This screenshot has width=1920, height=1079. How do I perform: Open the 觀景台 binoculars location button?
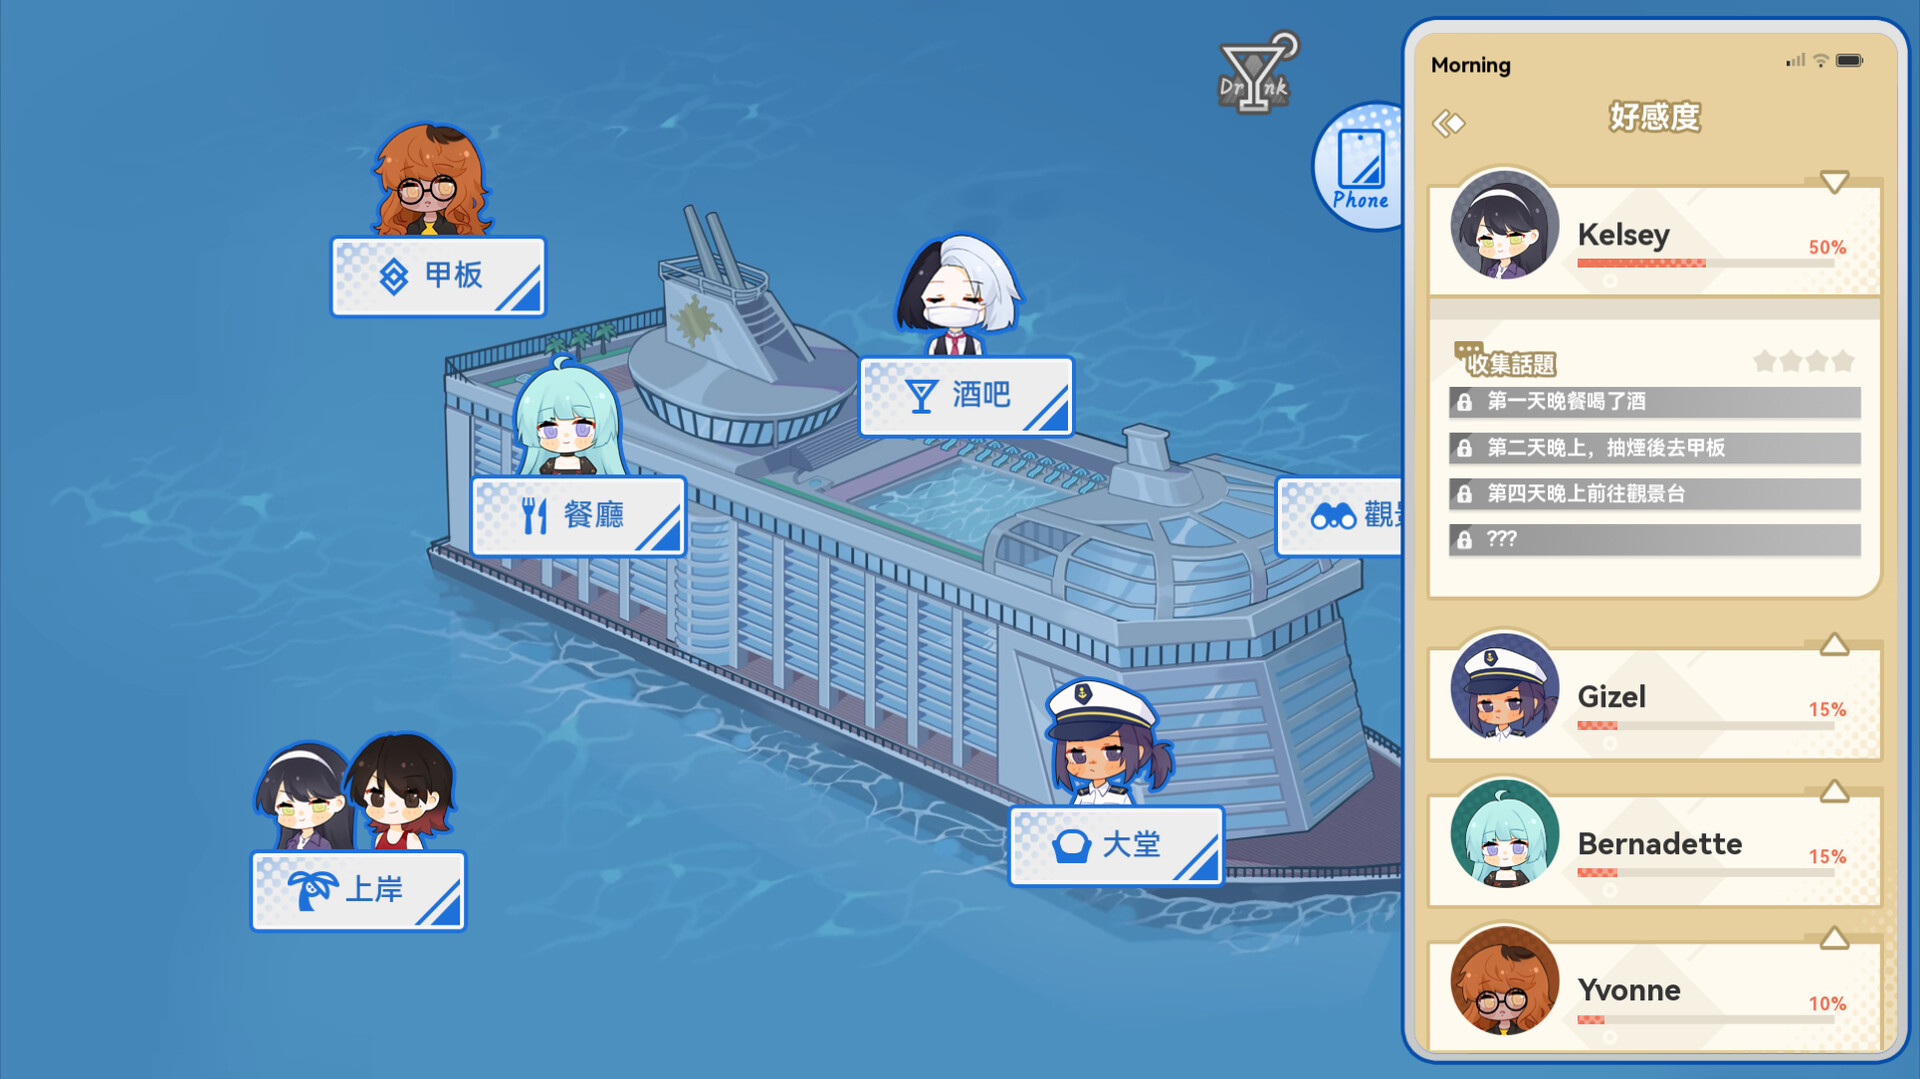point(1340,516)
